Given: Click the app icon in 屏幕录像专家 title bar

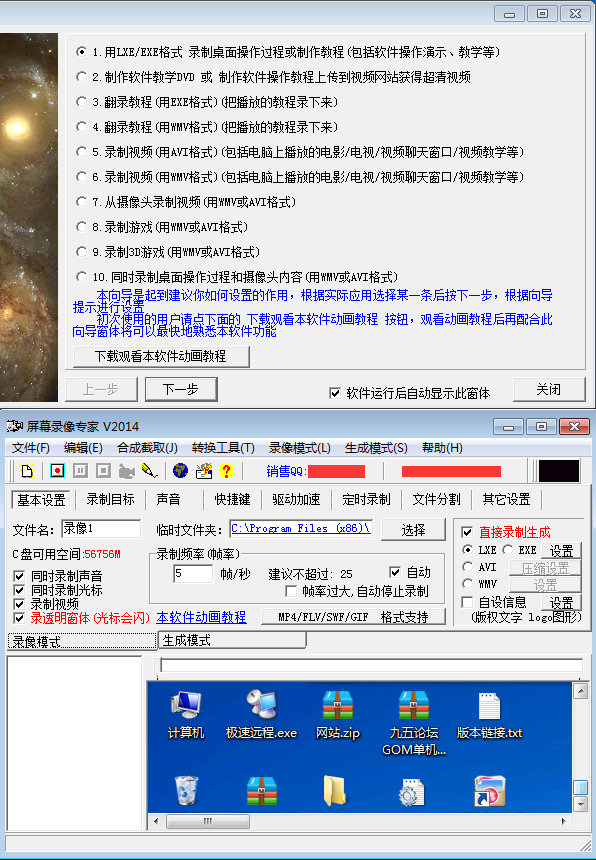Looking at the screenshot, I should tap(14, 426).
